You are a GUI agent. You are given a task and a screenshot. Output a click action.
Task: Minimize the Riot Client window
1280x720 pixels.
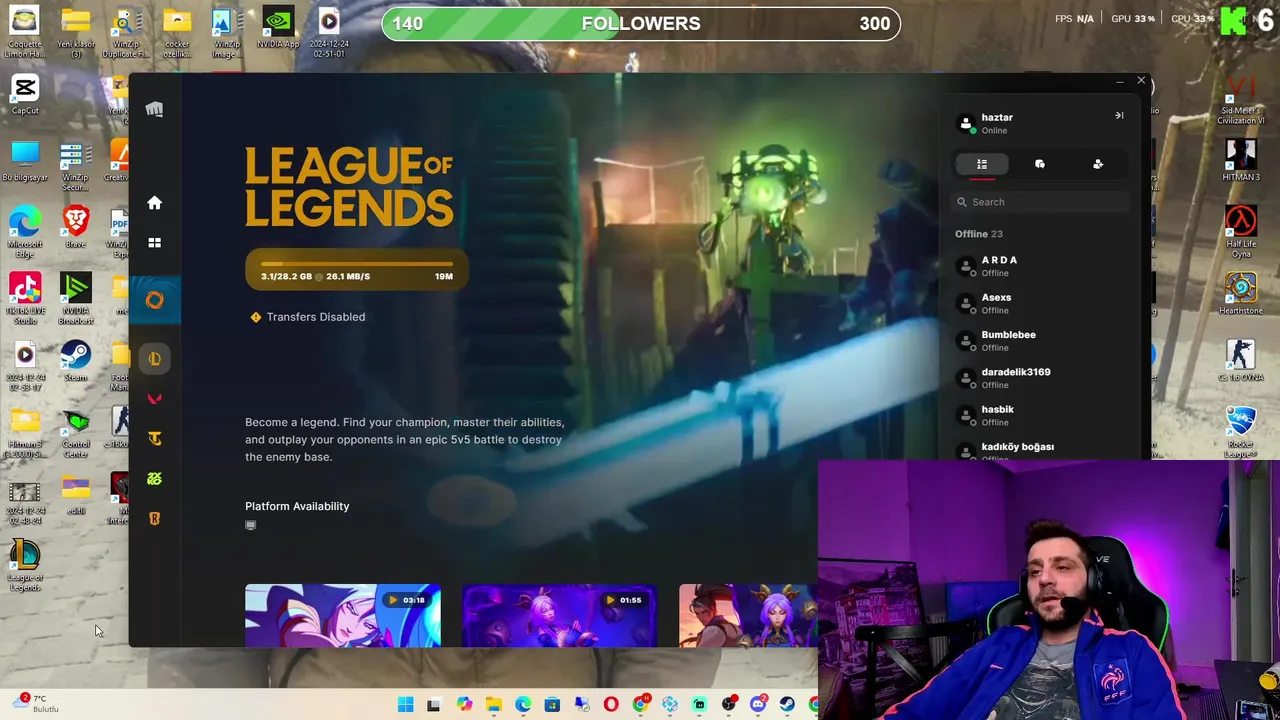pos(1119,81)
